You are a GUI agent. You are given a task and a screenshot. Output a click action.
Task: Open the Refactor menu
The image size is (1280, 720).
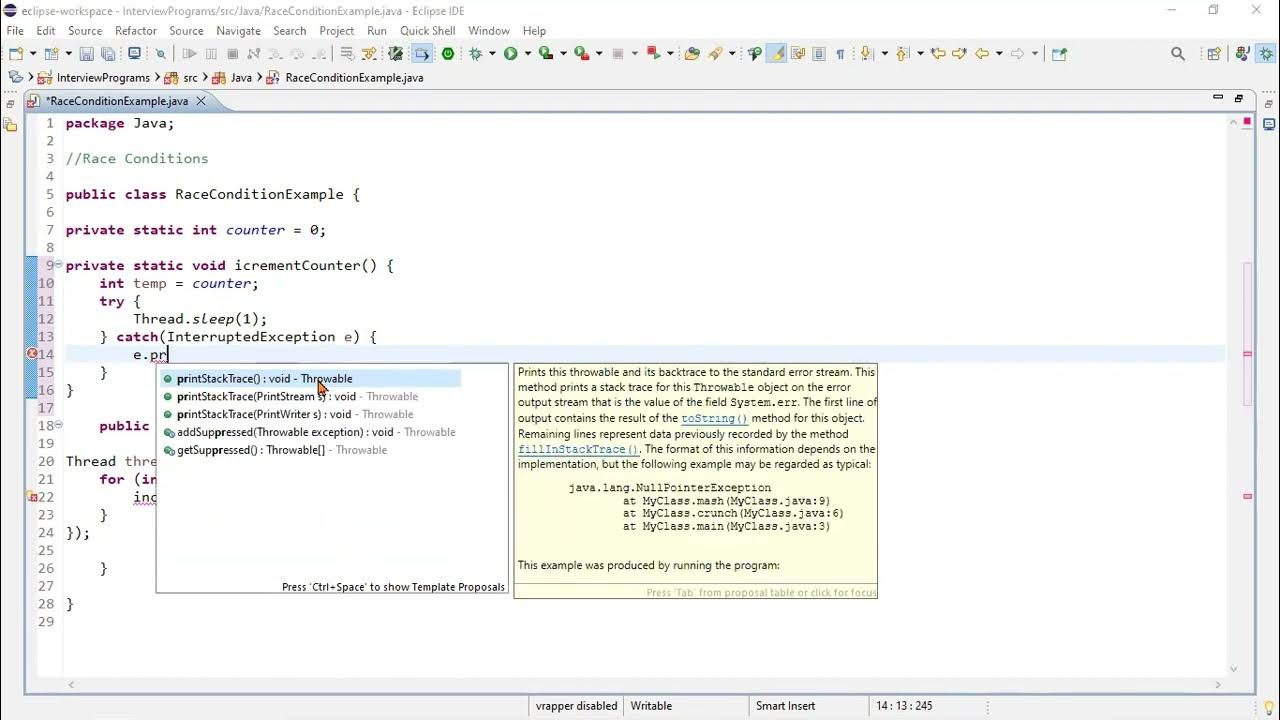coord(136,31)
